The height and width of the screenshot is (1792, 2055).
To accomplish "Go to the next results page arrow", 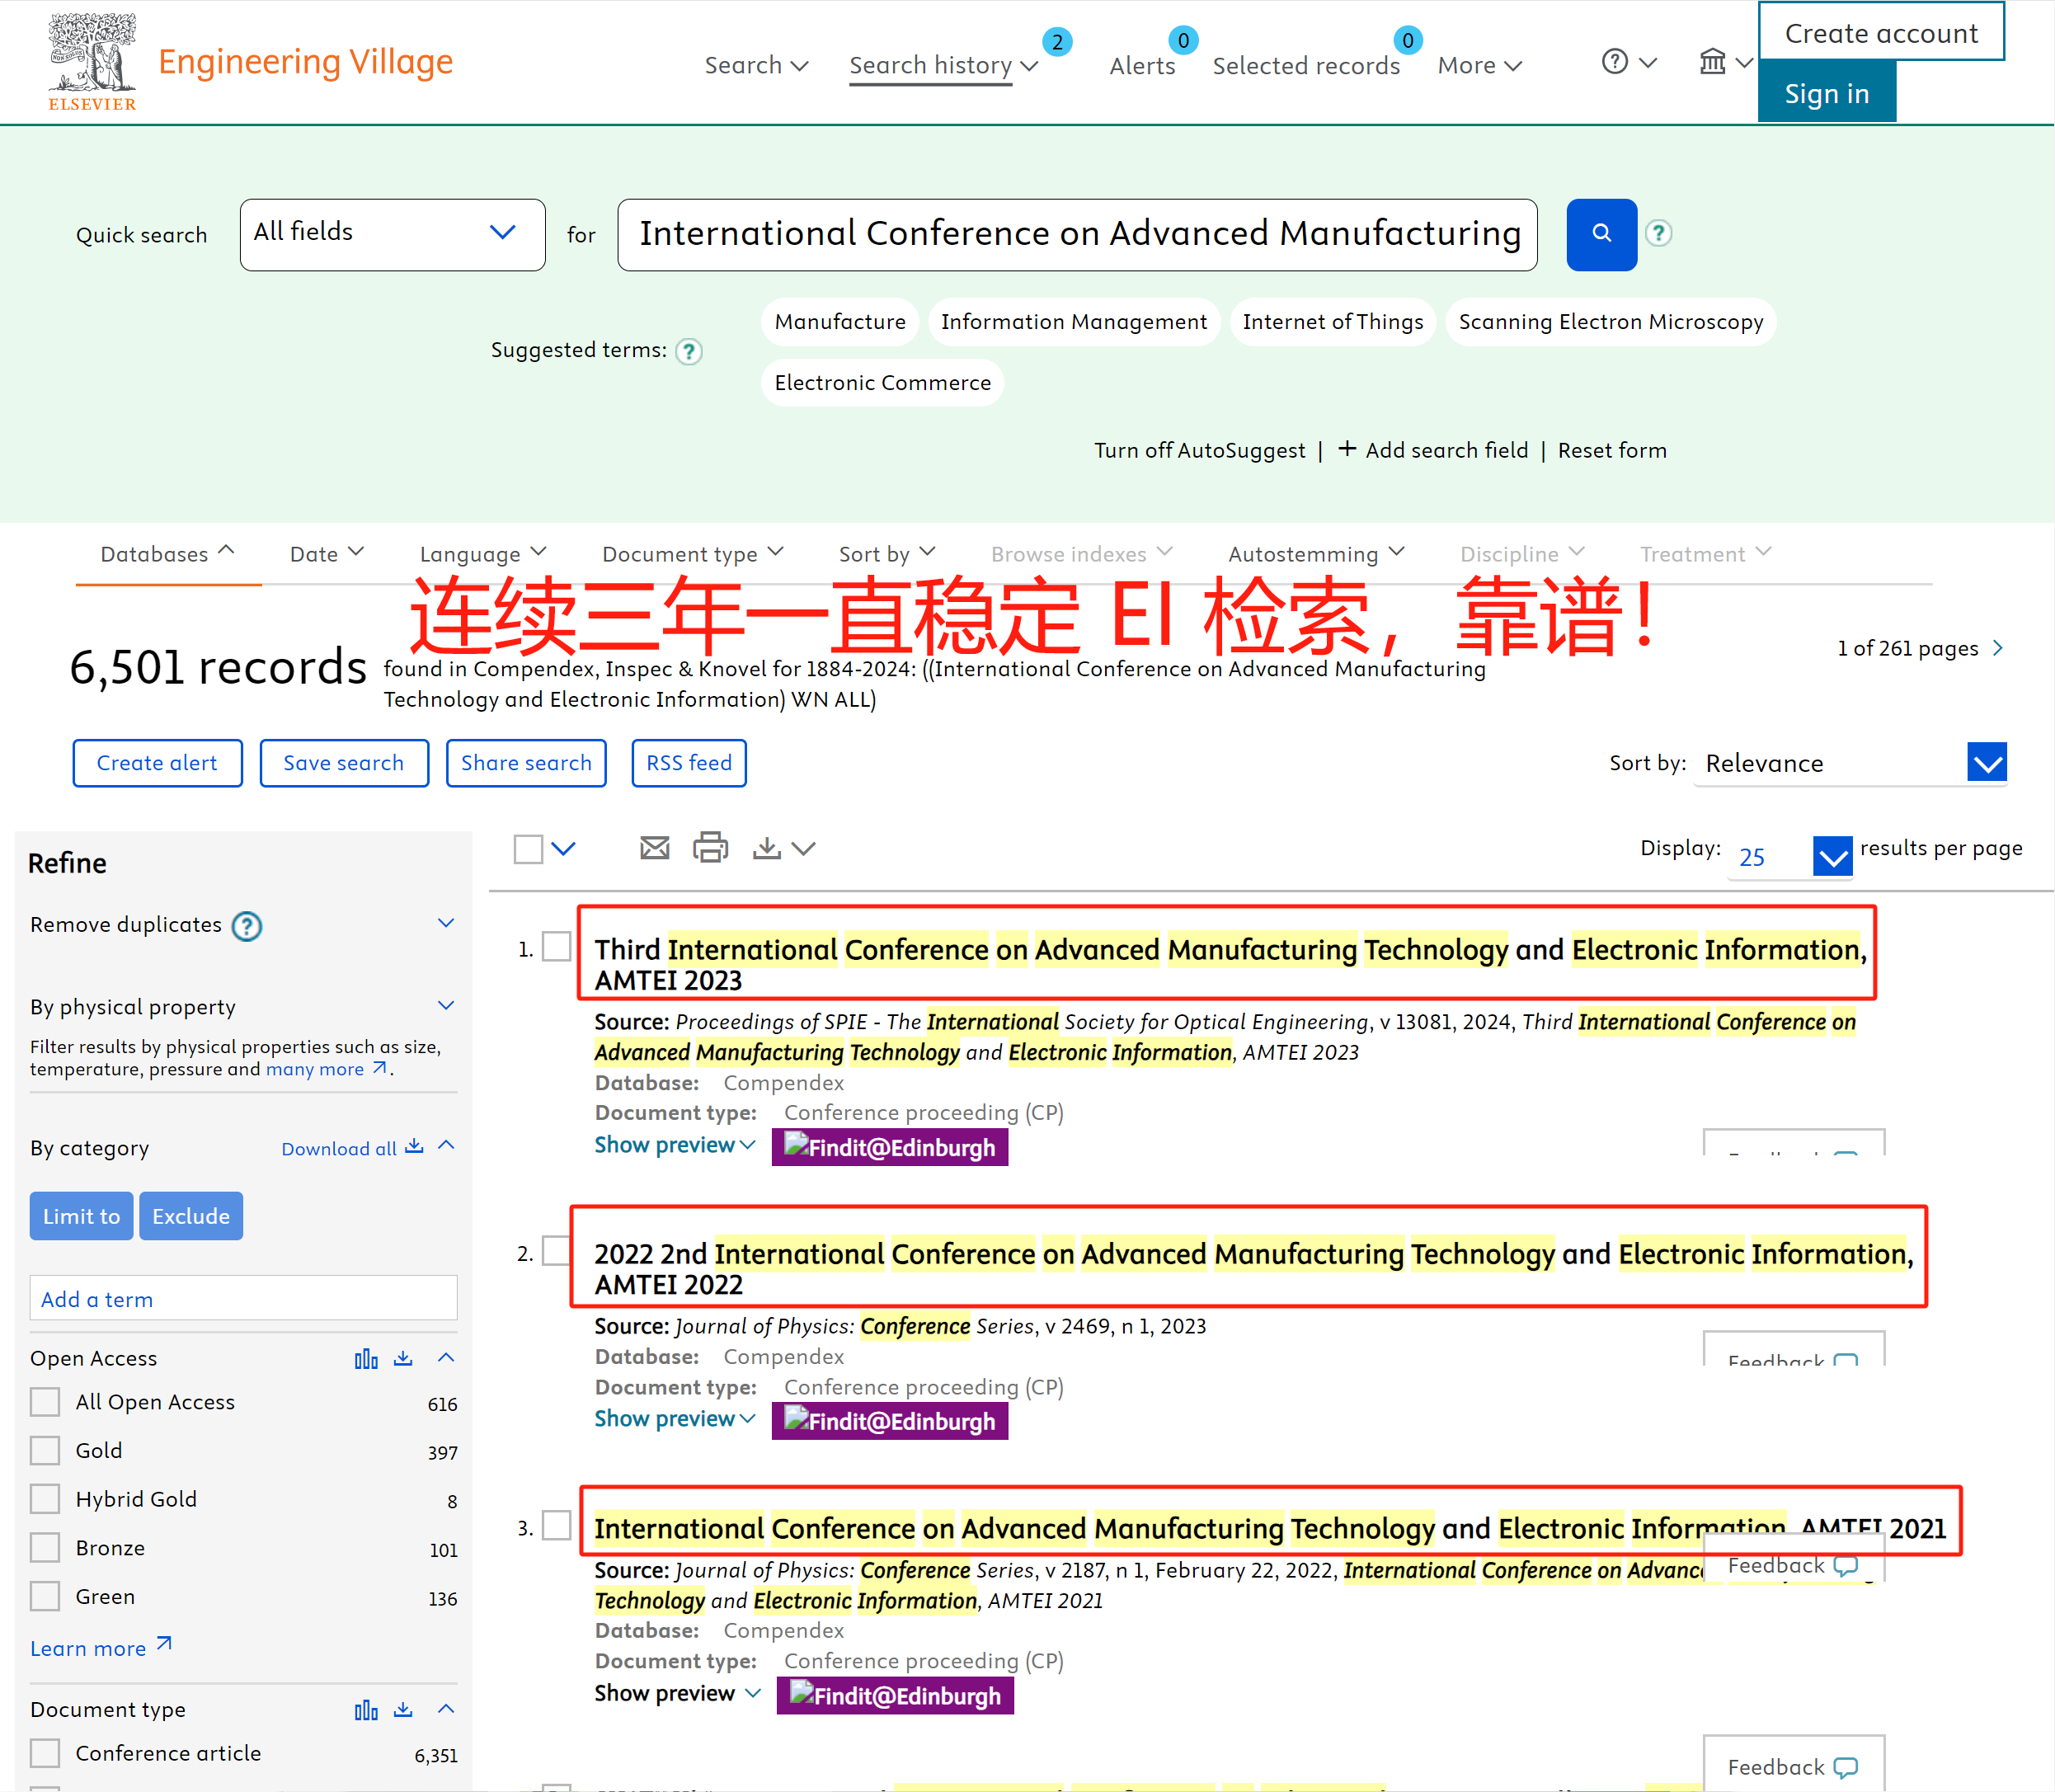I will (x=1998, y=648).
